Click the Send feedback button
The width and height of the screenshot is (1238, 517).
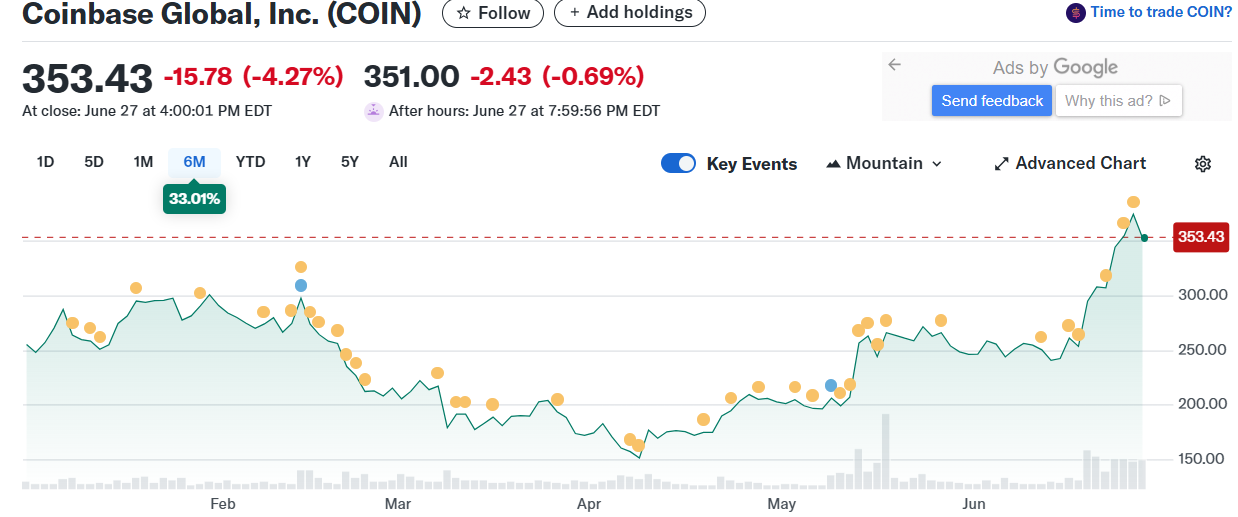coord(992,101)
